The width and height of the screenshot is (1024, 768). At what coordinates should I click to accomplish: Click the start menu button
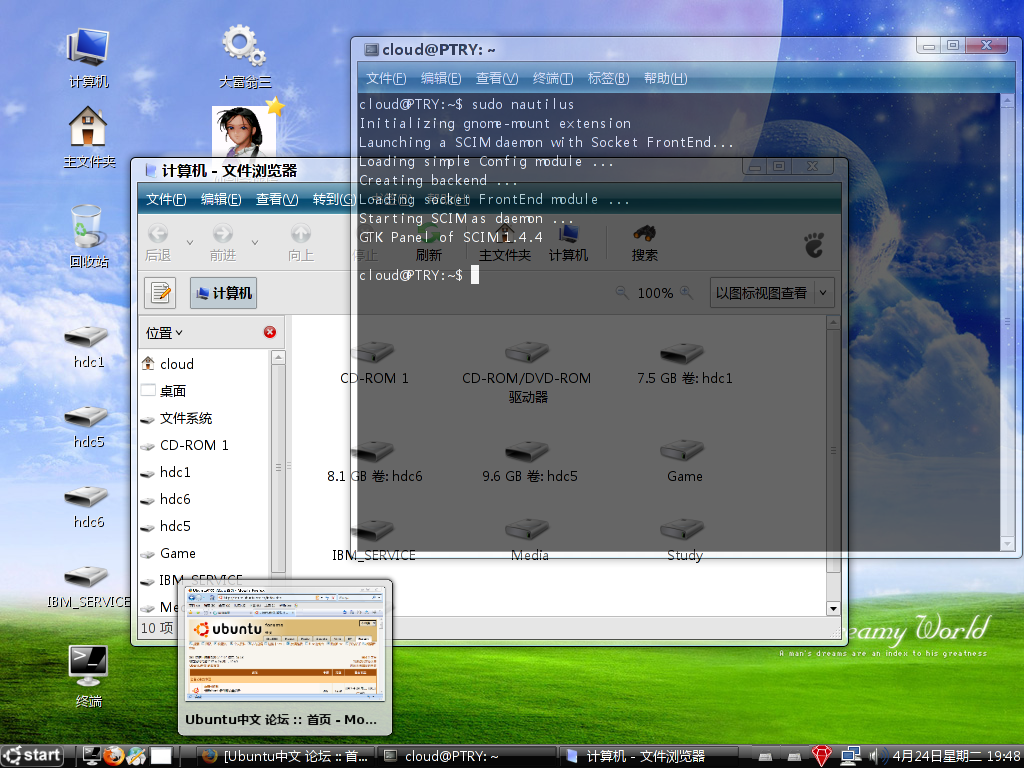32,756
